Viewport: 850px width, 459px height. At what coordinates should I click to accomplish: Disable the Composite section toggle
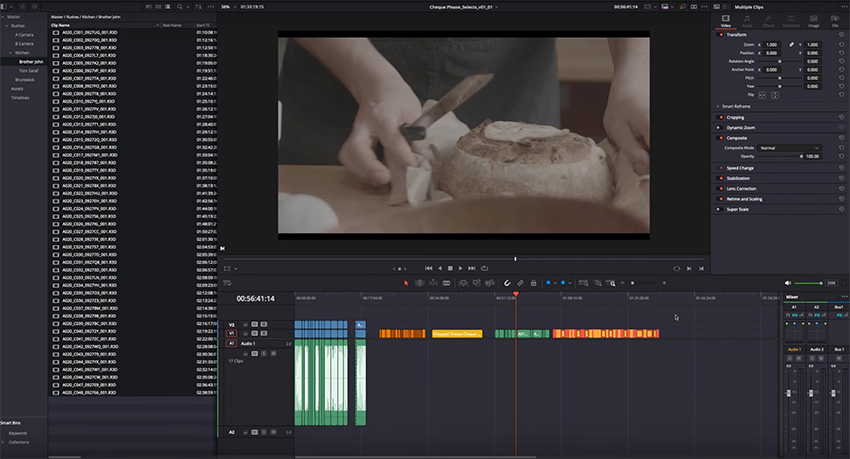tap(720, 138)
